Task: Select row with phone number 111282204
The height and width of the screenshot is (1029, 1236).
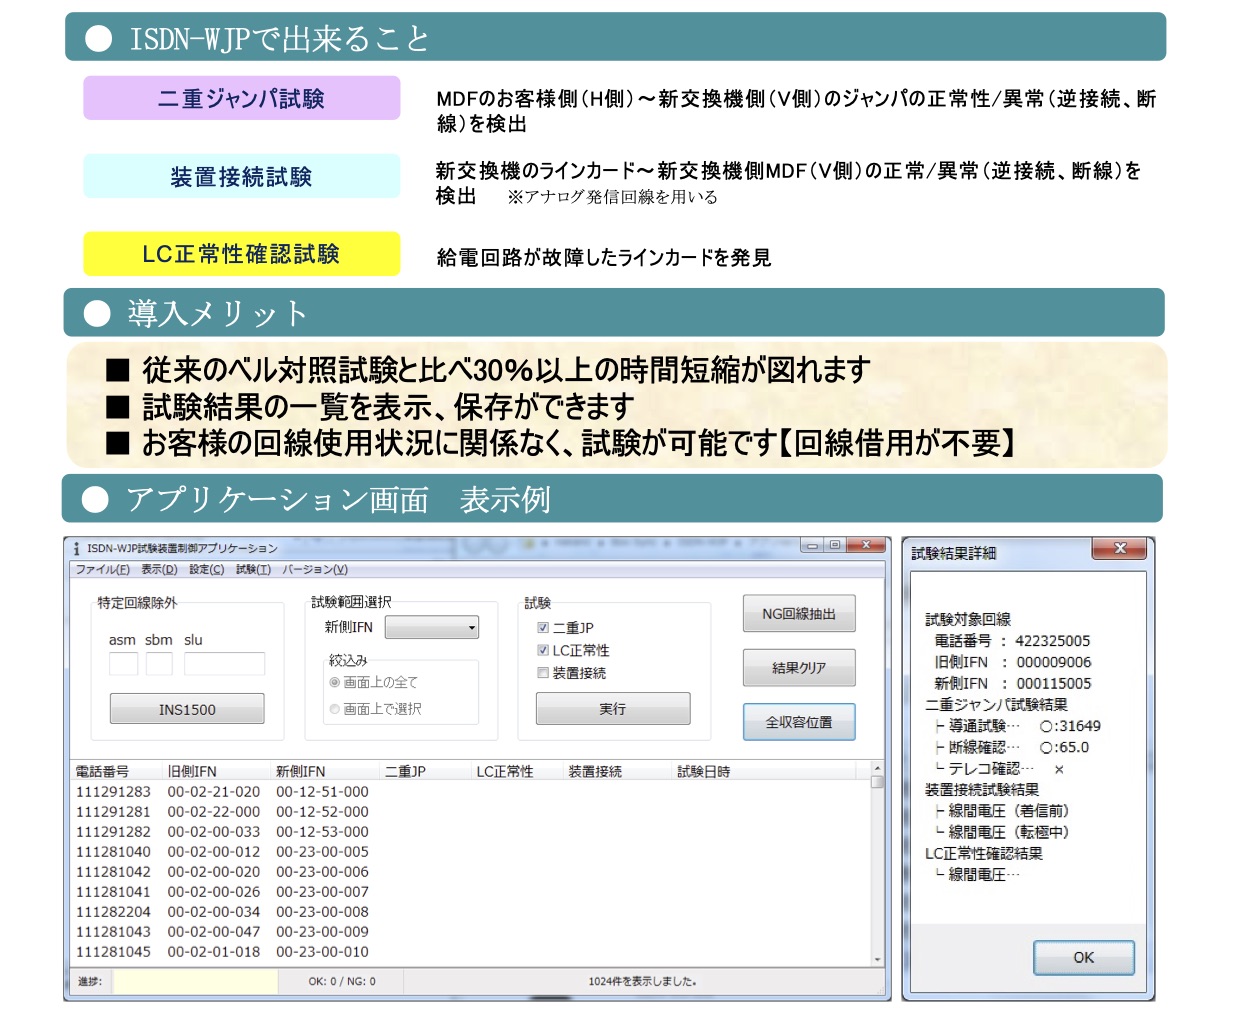Action: [470, 912]
